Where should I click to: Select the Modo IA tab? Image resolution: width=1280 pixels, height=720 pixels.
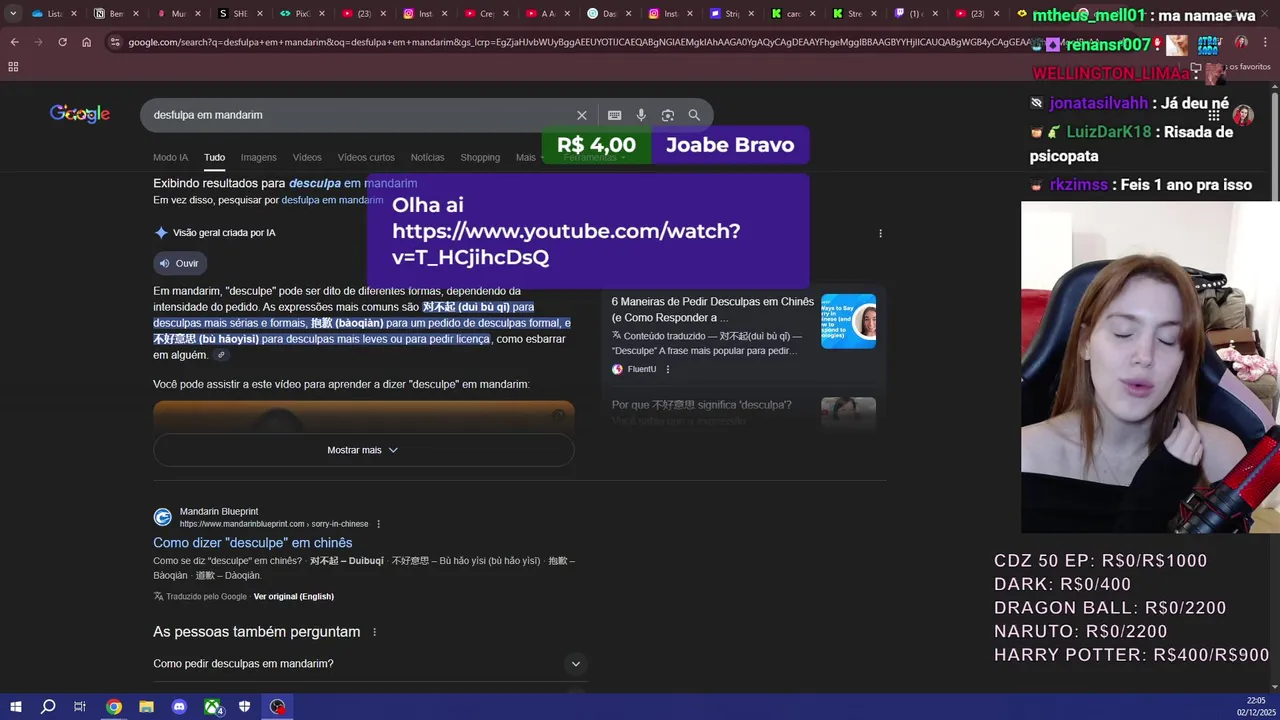(x=170, y=157)
